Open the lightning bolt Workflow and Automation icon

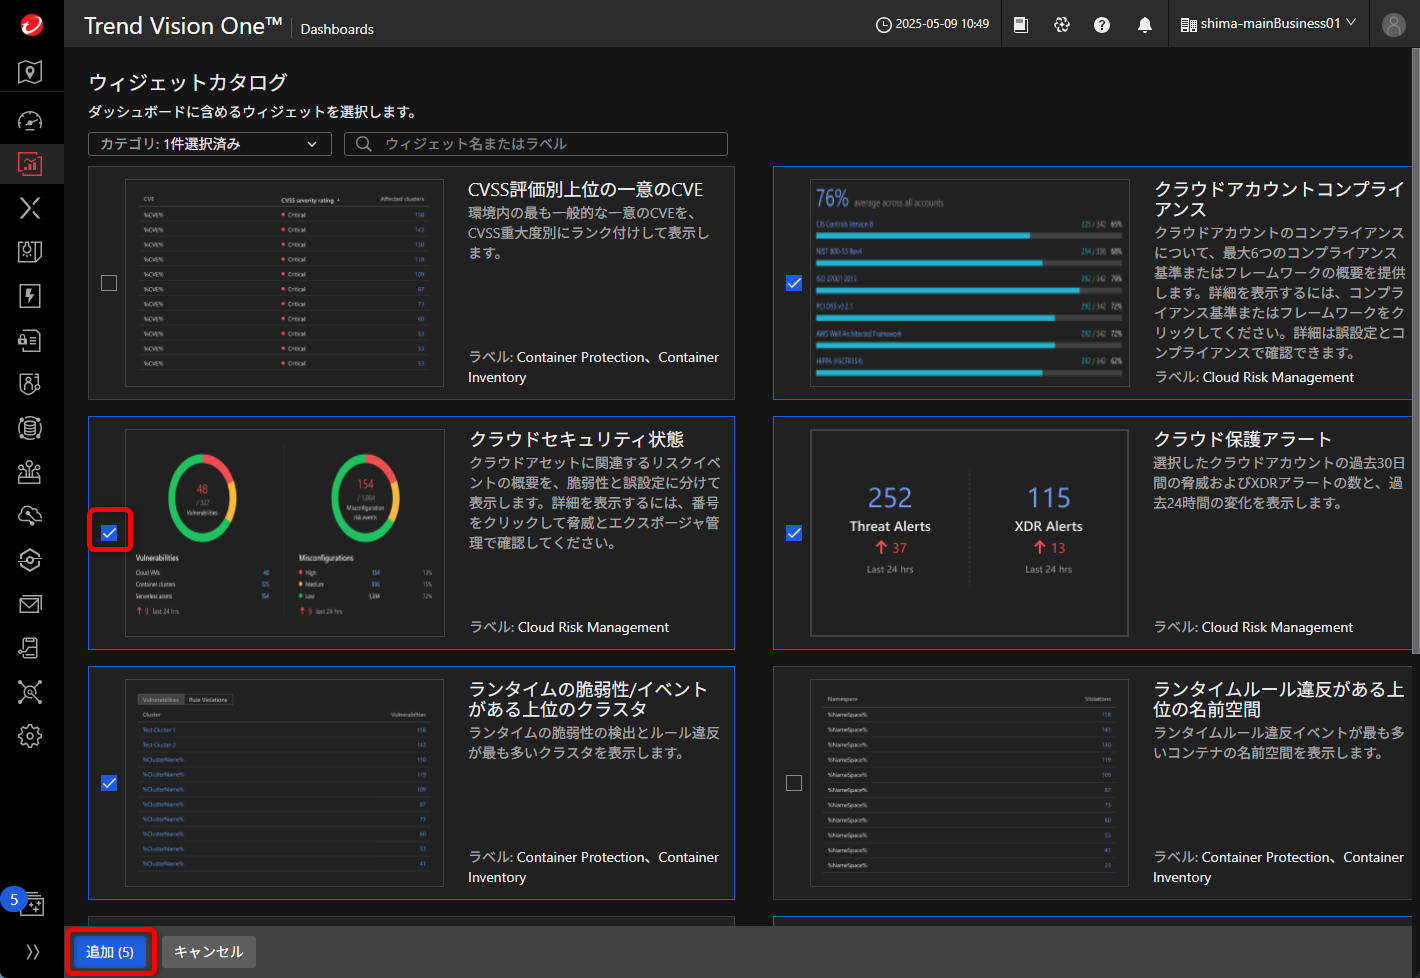tap(30, 296)
